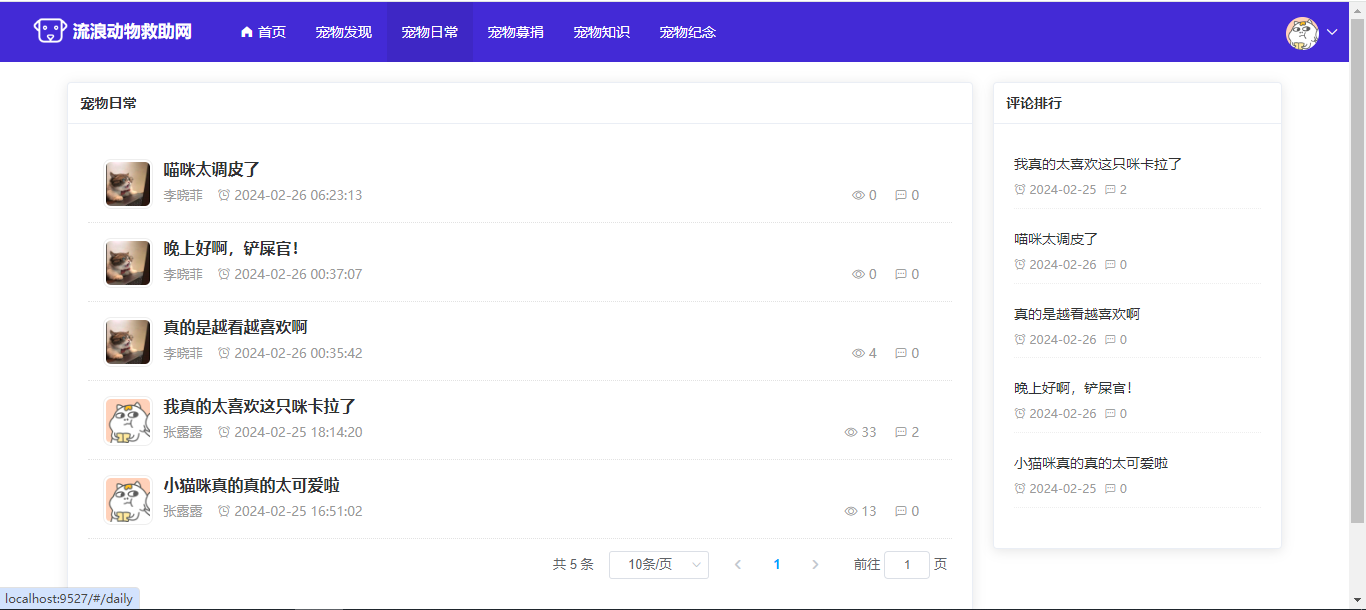Image resolution: width=1366 pixels, height=610 pixels.
Task: Click comment icon in ranking under 喵咪太调皮了
Action: point(1109,265)
